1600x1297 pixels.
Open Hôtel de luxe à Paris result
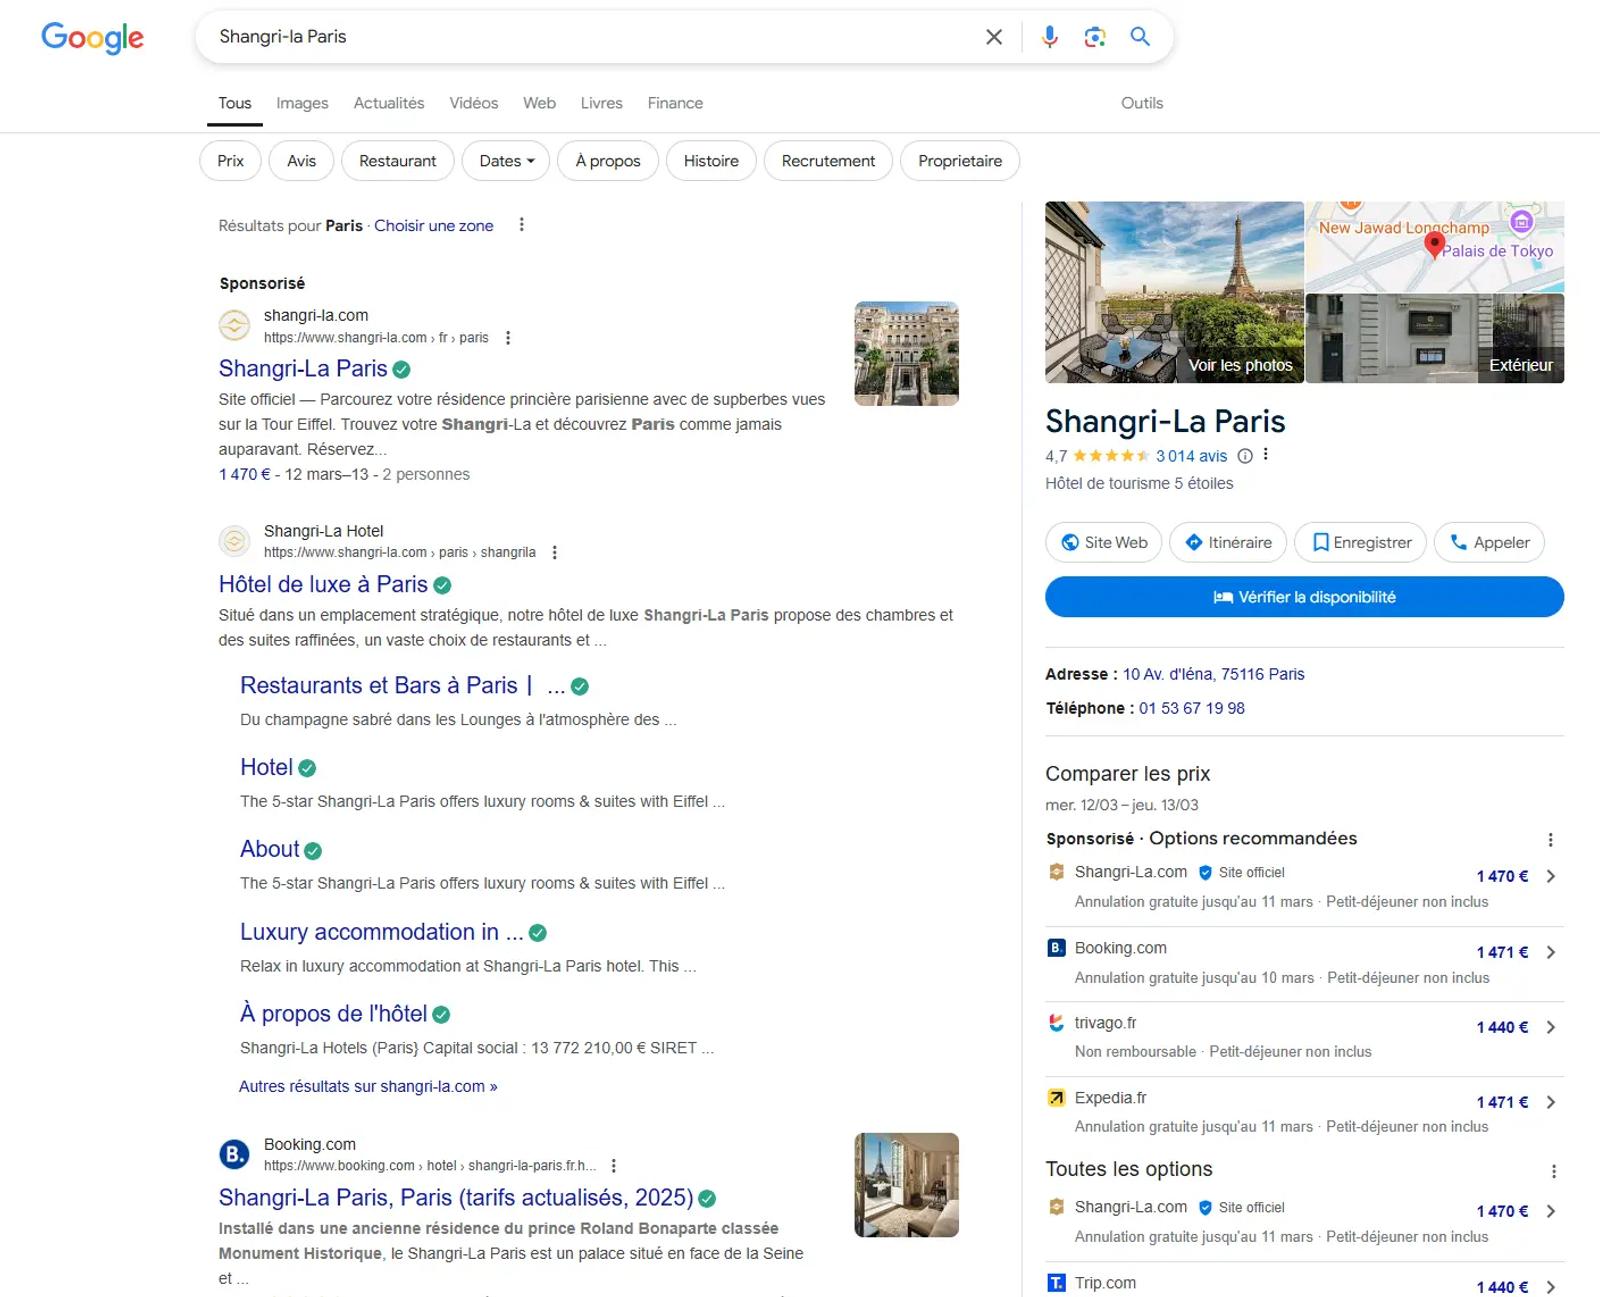click(x=323, y=584)
